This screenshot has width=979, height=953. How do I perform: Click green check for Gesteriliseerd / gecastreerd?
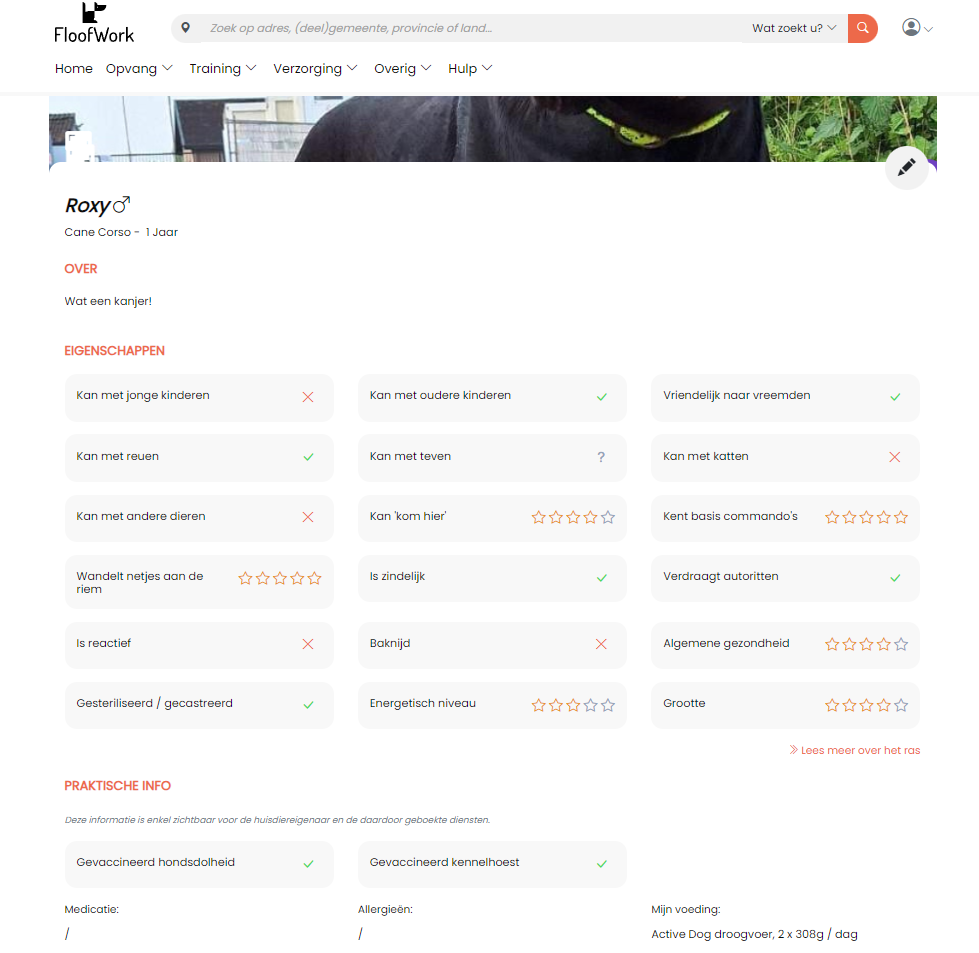pyautogui.click(x=308, y=705)
